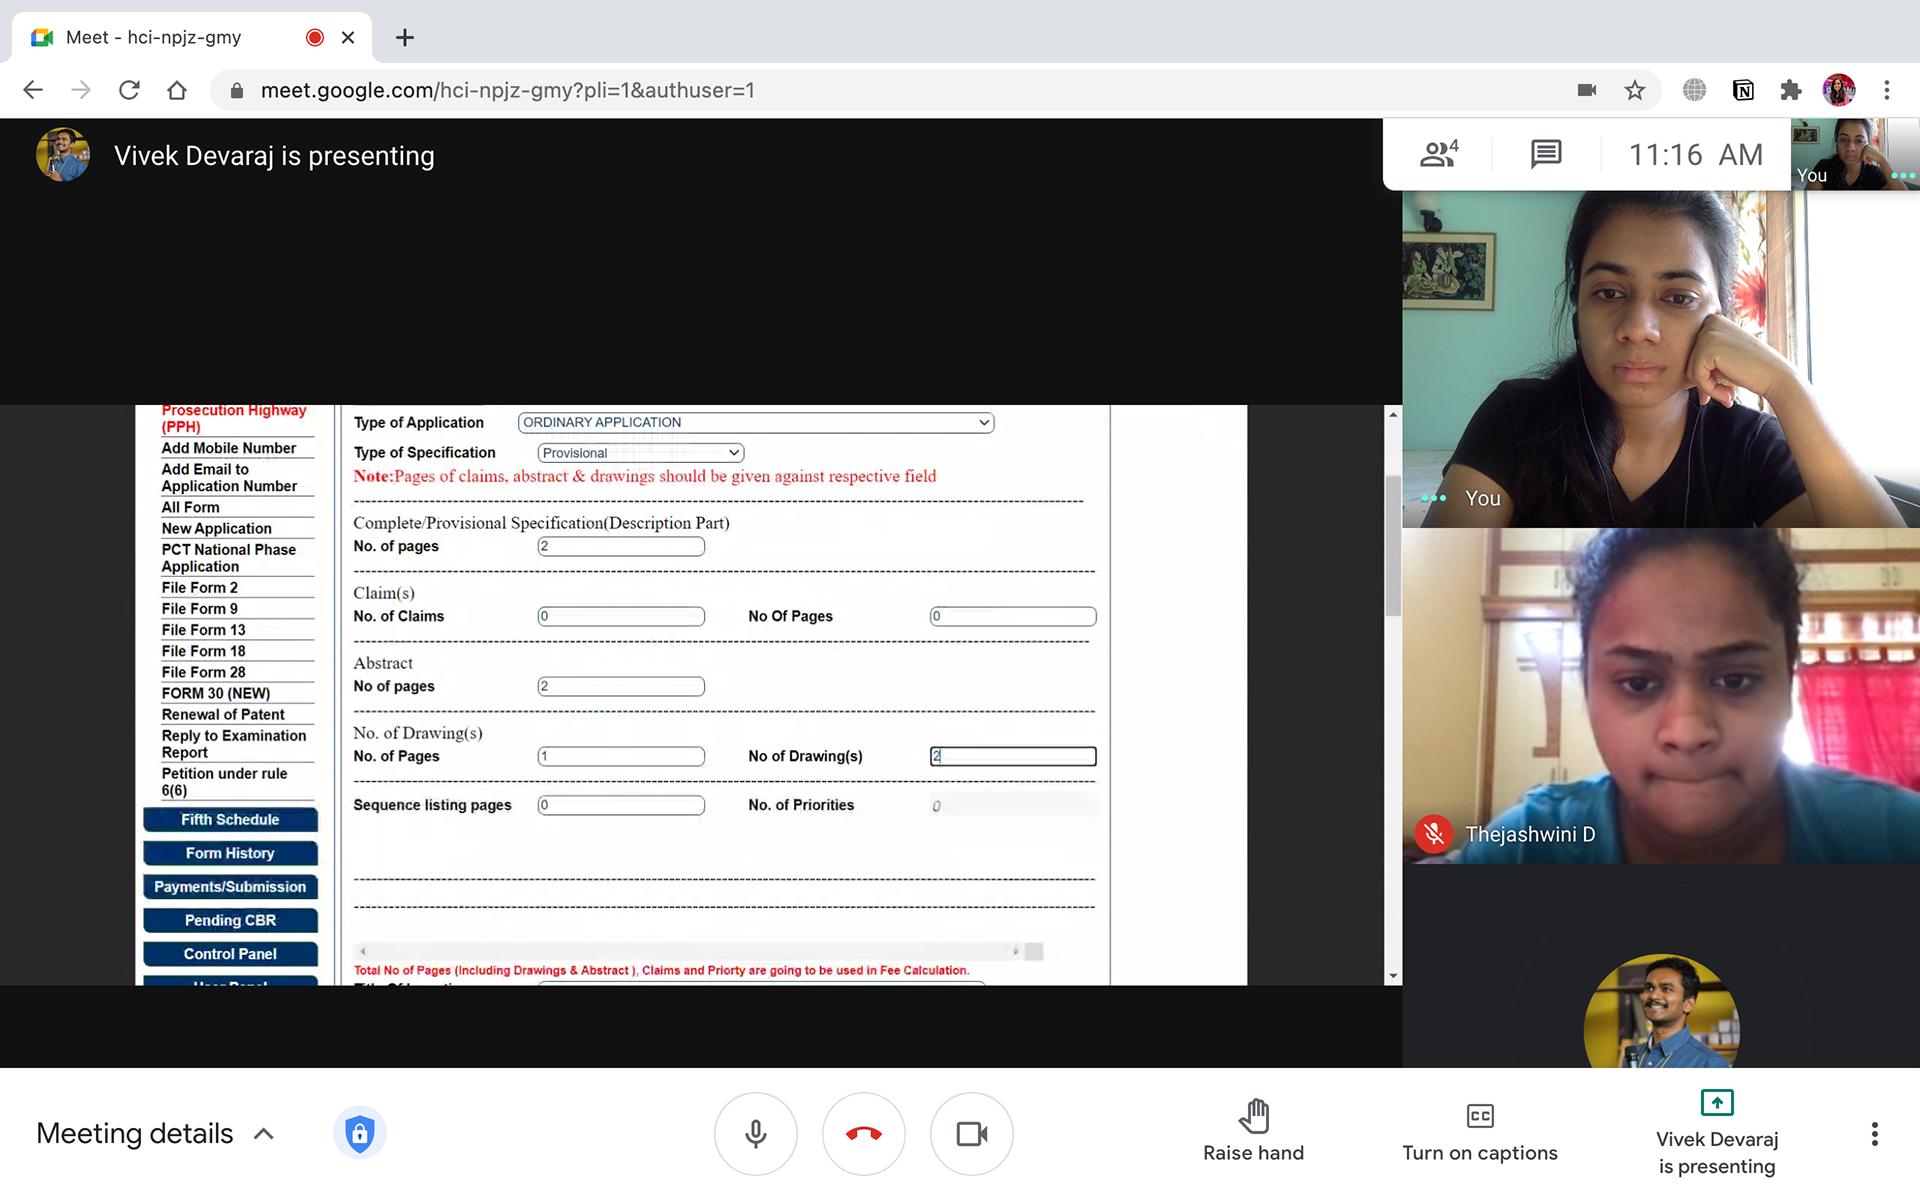Mute microphone in Meet controls
1920x1200 pixels.
(x=756, y=1133)
